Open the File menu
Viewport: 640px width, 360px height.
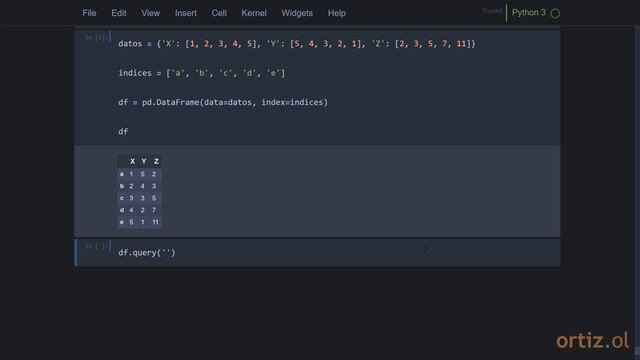point(89,13)
